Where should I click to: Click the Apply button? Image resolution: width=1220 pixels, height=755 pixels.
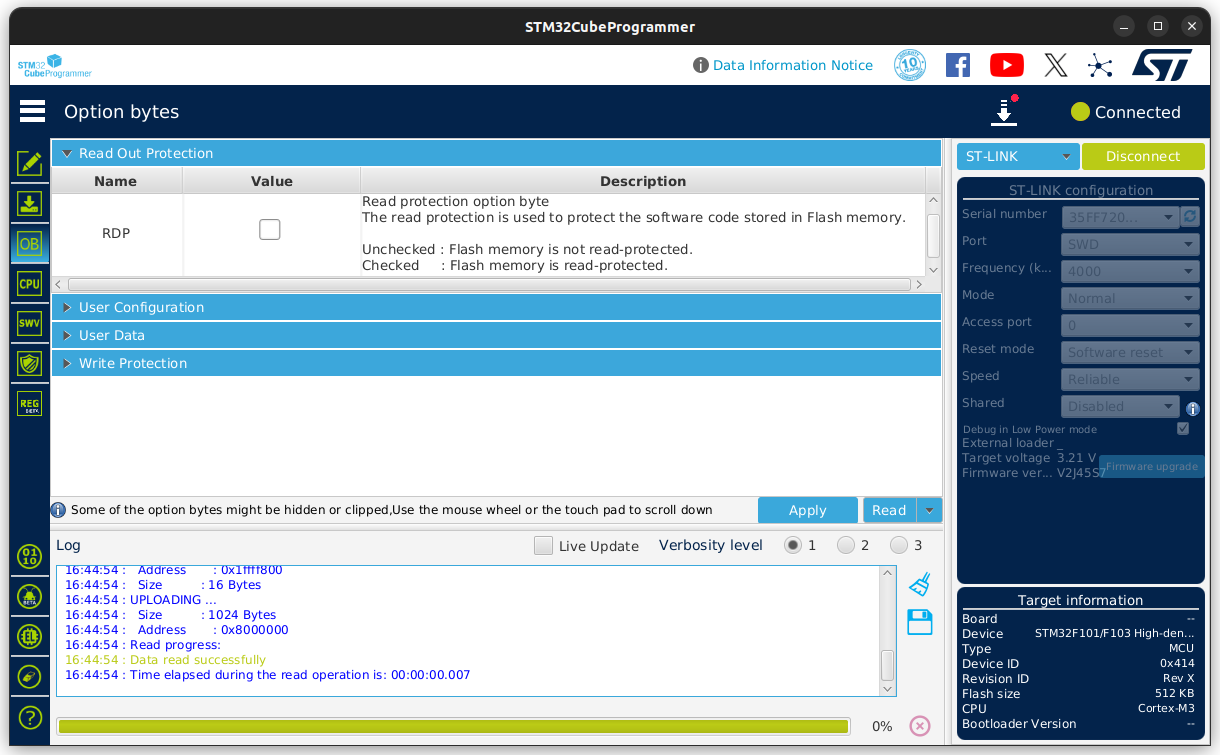[x=808, y=510]
